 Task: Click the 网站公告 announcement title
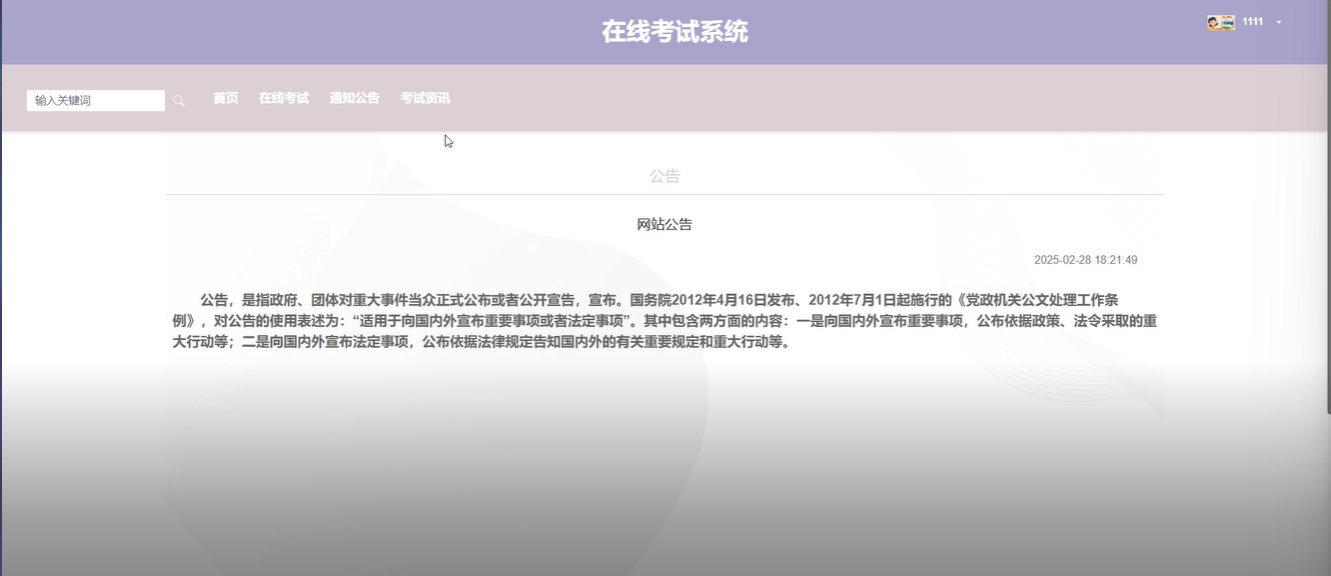point(665,224)
